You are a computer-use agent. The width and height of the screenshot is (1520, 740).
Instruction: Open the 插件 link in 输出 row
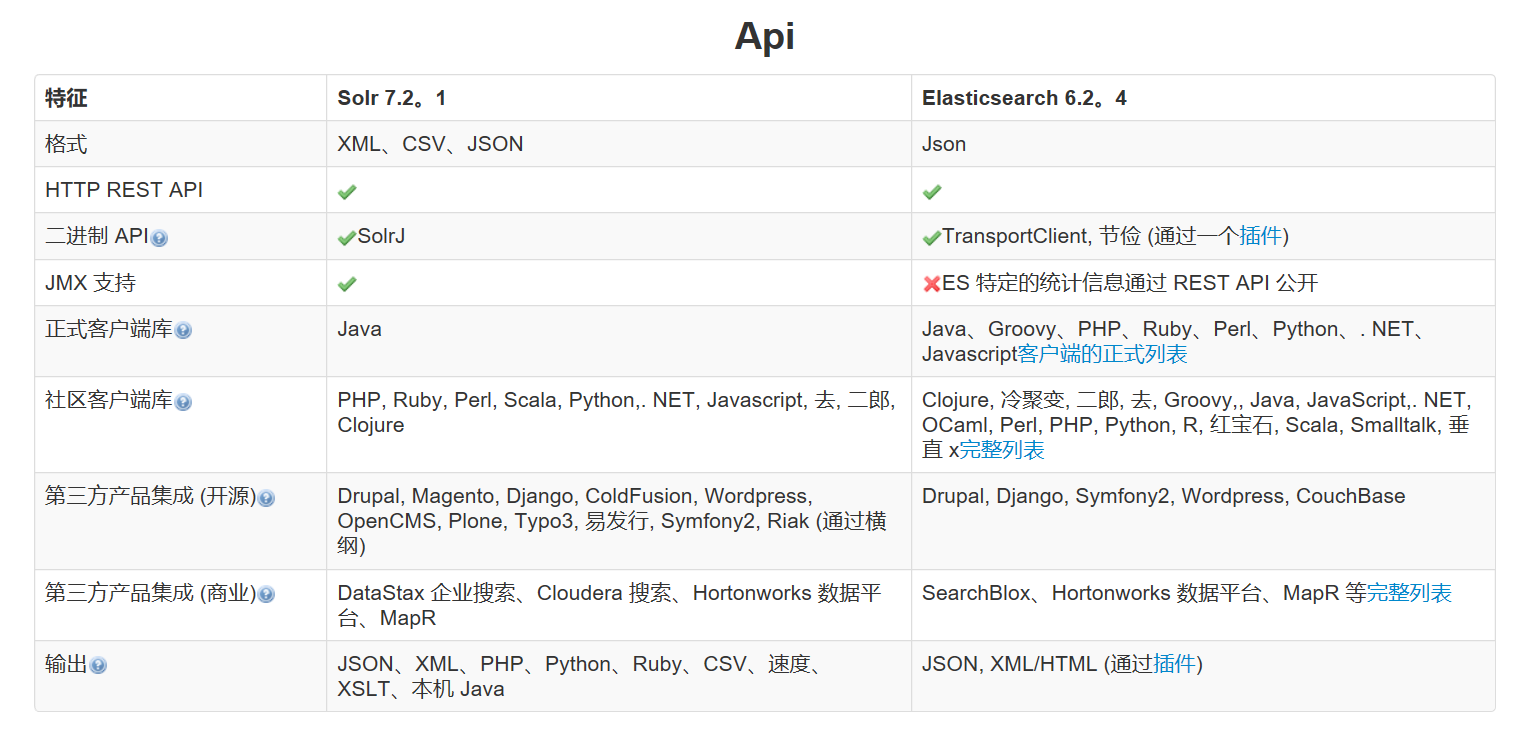coord(1175,664)
